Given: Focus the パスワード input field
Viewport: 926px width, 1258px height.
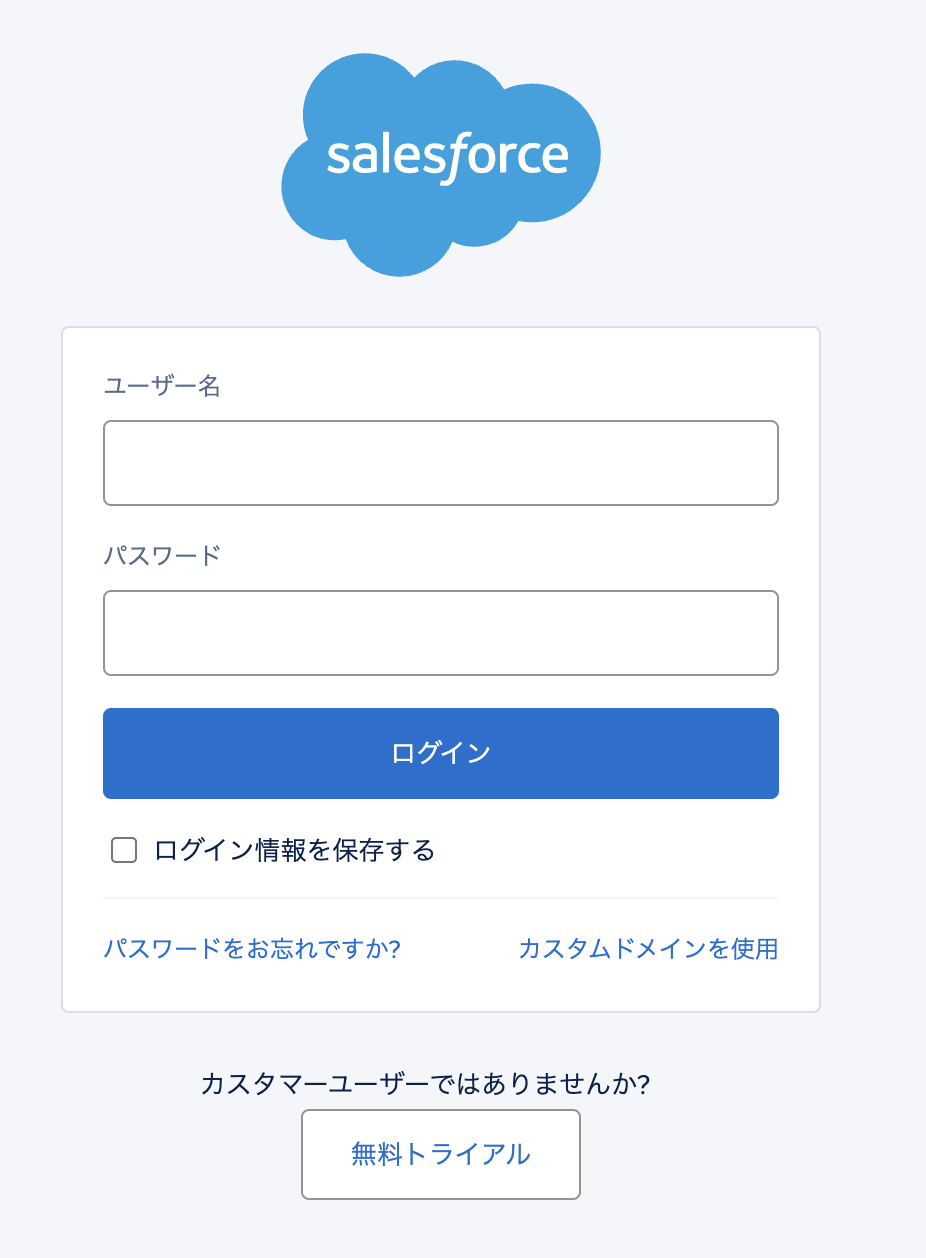Looking at the screenshot, I should (x=440, y=633).
